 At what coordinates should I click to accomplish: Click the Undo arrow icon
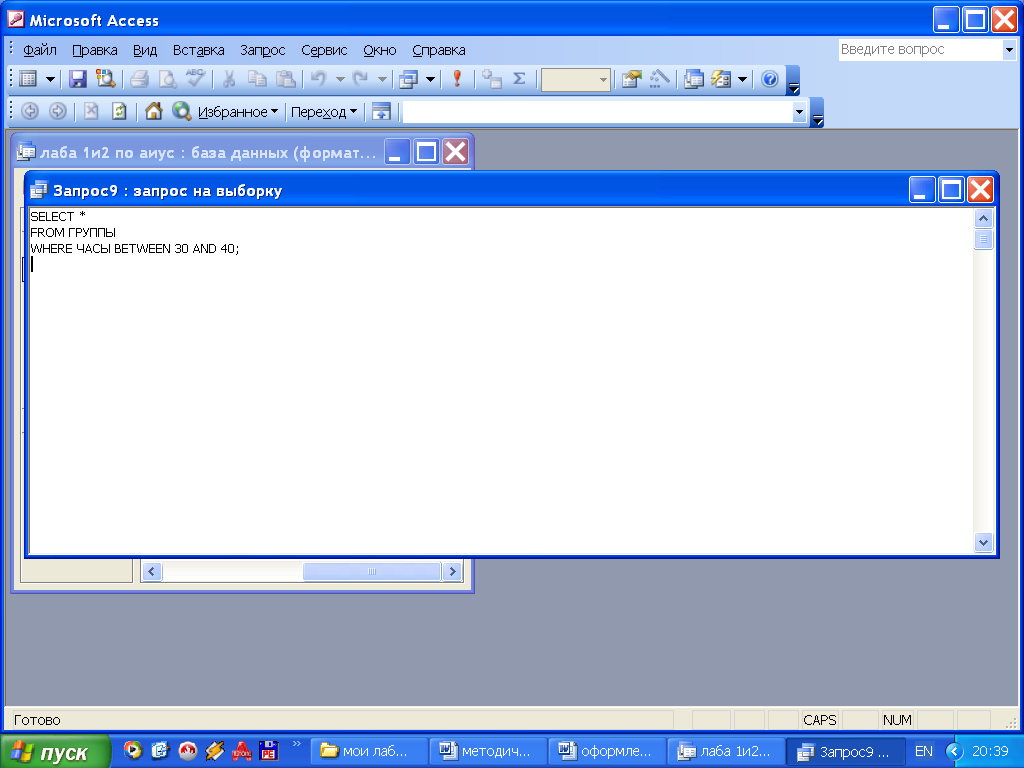tap(319, 80)
